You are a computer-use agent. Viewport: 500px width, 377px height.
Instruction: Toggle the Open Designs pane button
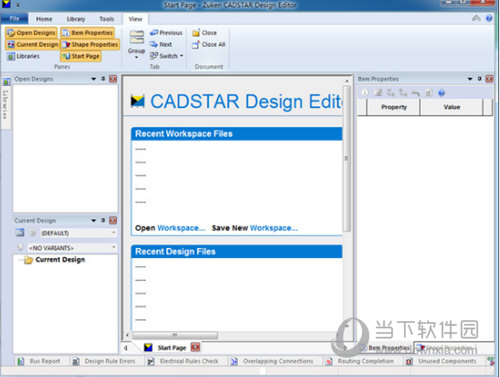pos(31,33)
